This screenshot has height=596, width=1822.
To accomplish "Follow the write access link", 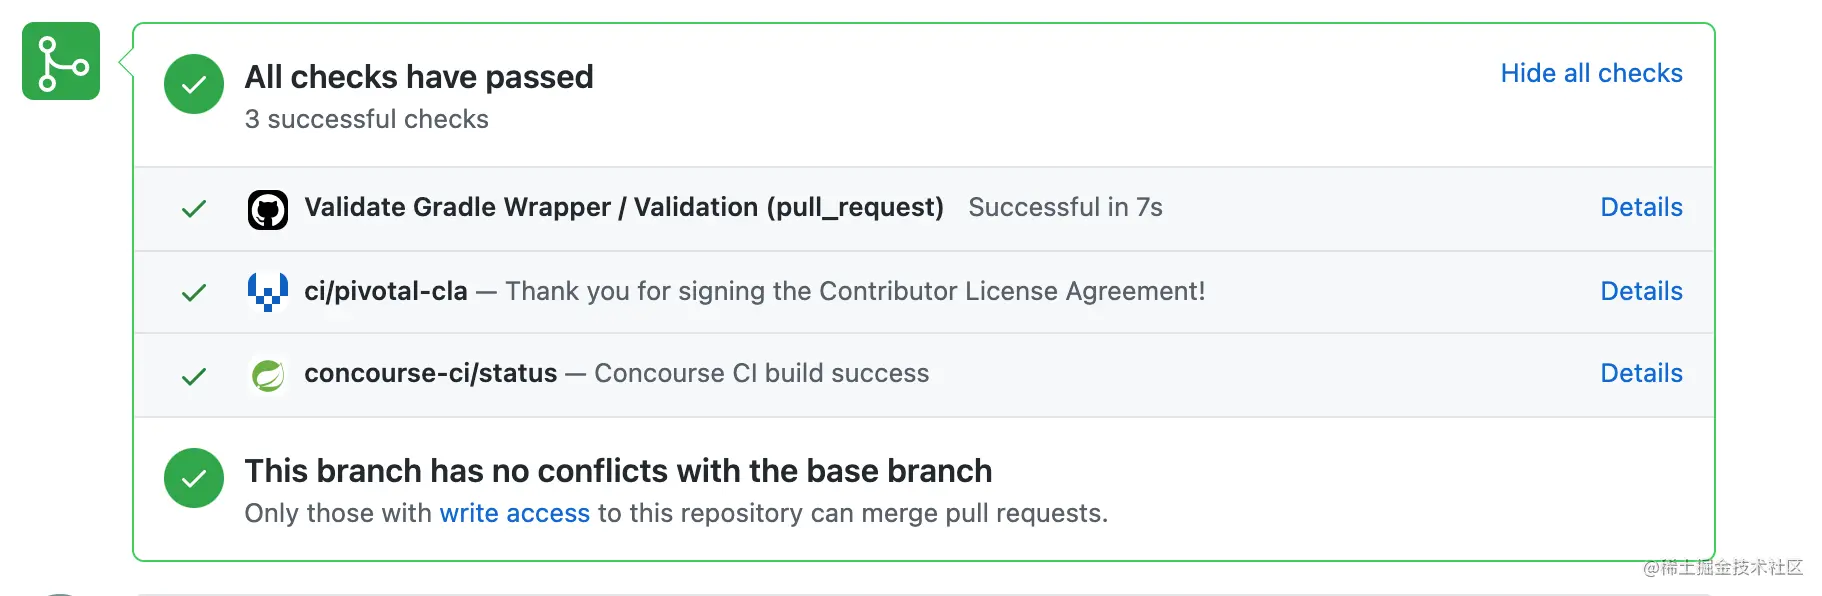I will tap(515, 513).
